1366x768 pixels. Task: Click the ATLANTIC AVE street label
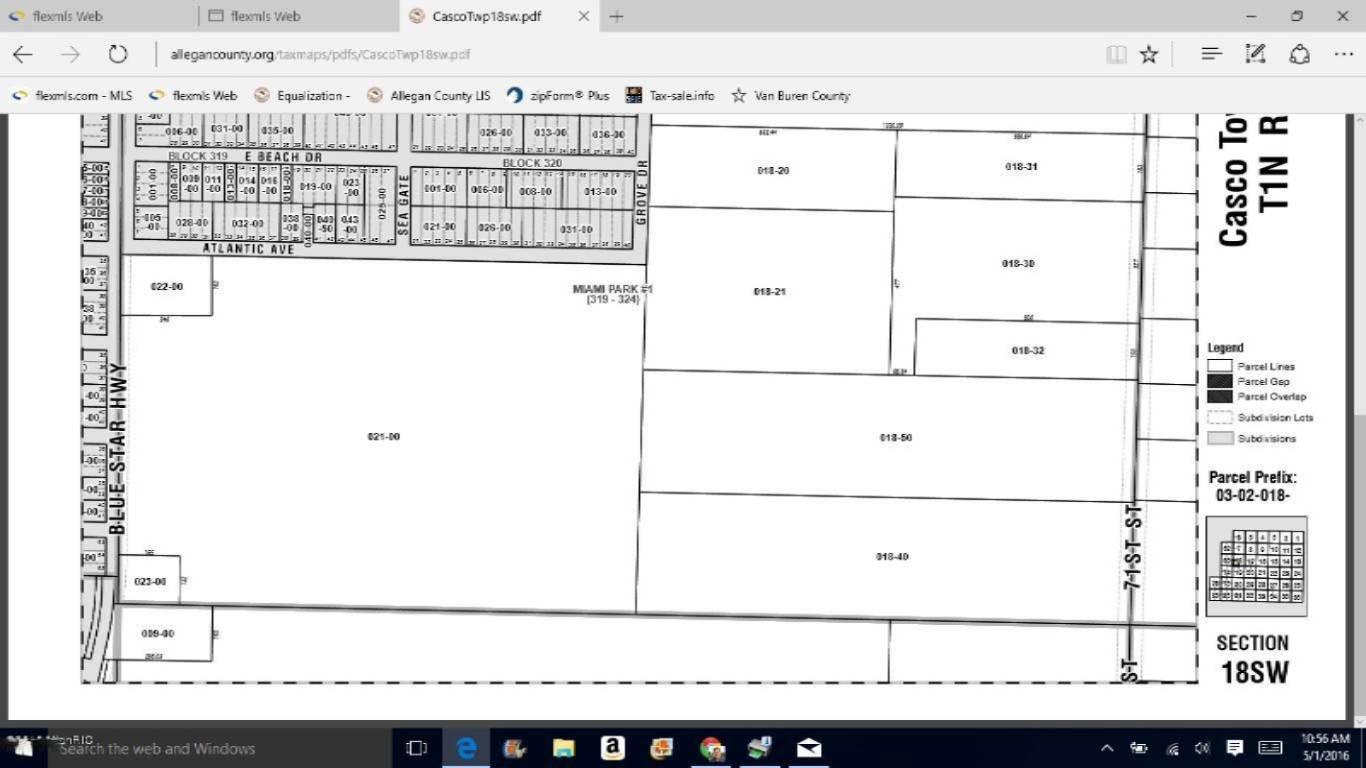click(x=249, y=249)
